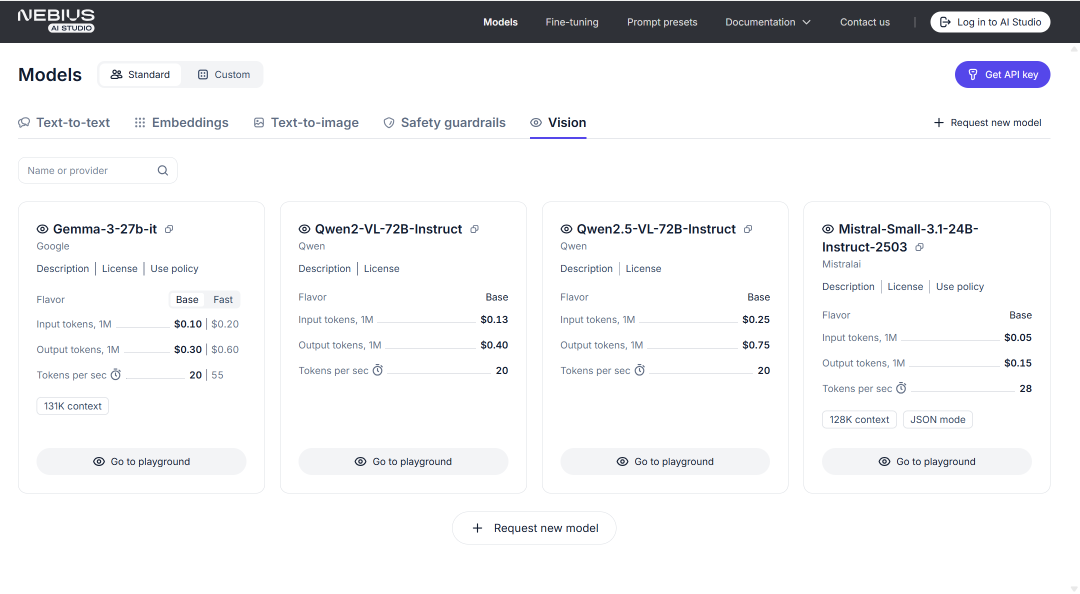
Task: Click Gemma input price $0.10
Action: [x=187, y=324]
